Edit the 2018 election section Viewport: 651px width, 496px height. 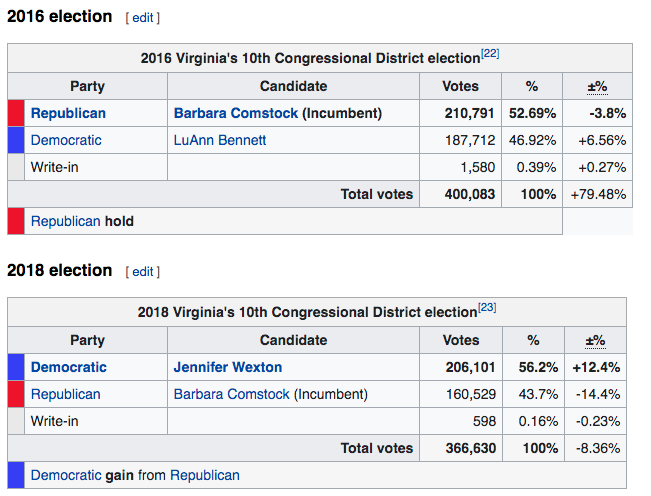pyautogui.click(x=143, y=272)
